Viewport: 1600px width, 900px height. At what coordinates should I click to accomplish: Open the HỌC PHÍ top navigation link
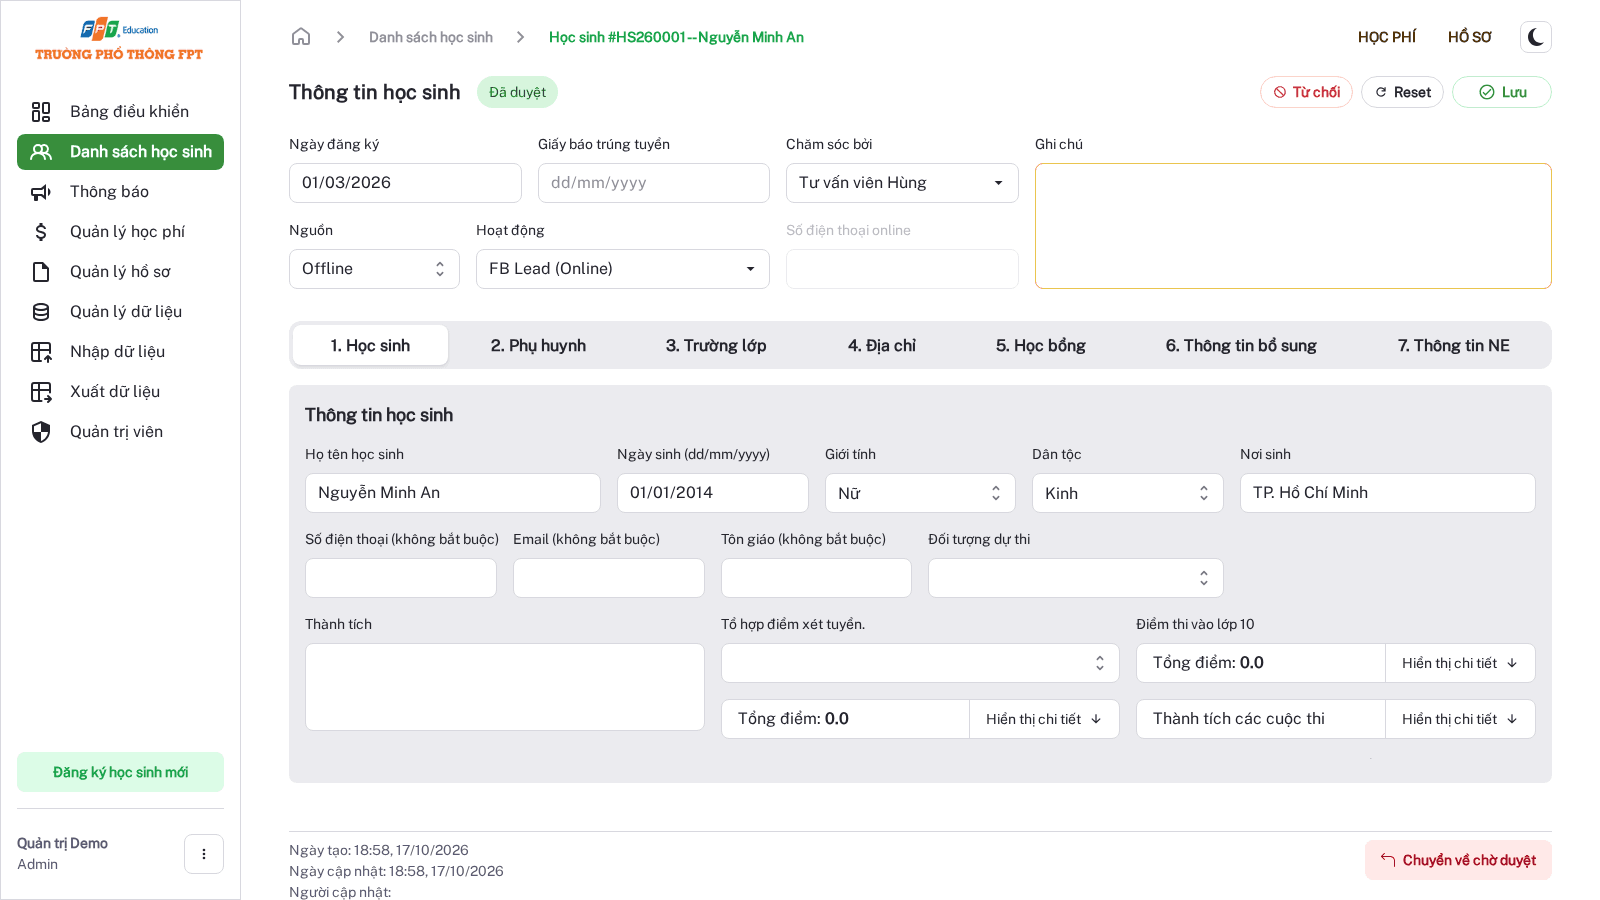[x=1387, y=37]
